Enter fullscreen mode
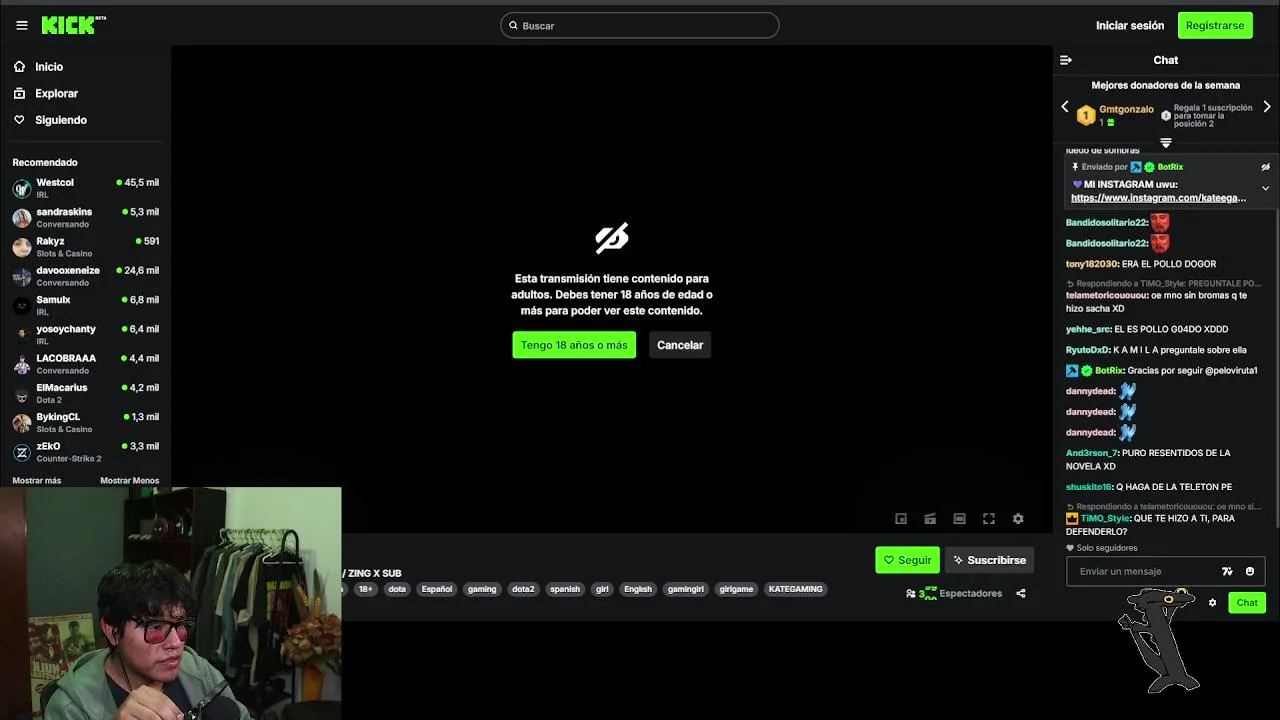1280x720 pixels. pyautogui.click(x=989, y=519)
